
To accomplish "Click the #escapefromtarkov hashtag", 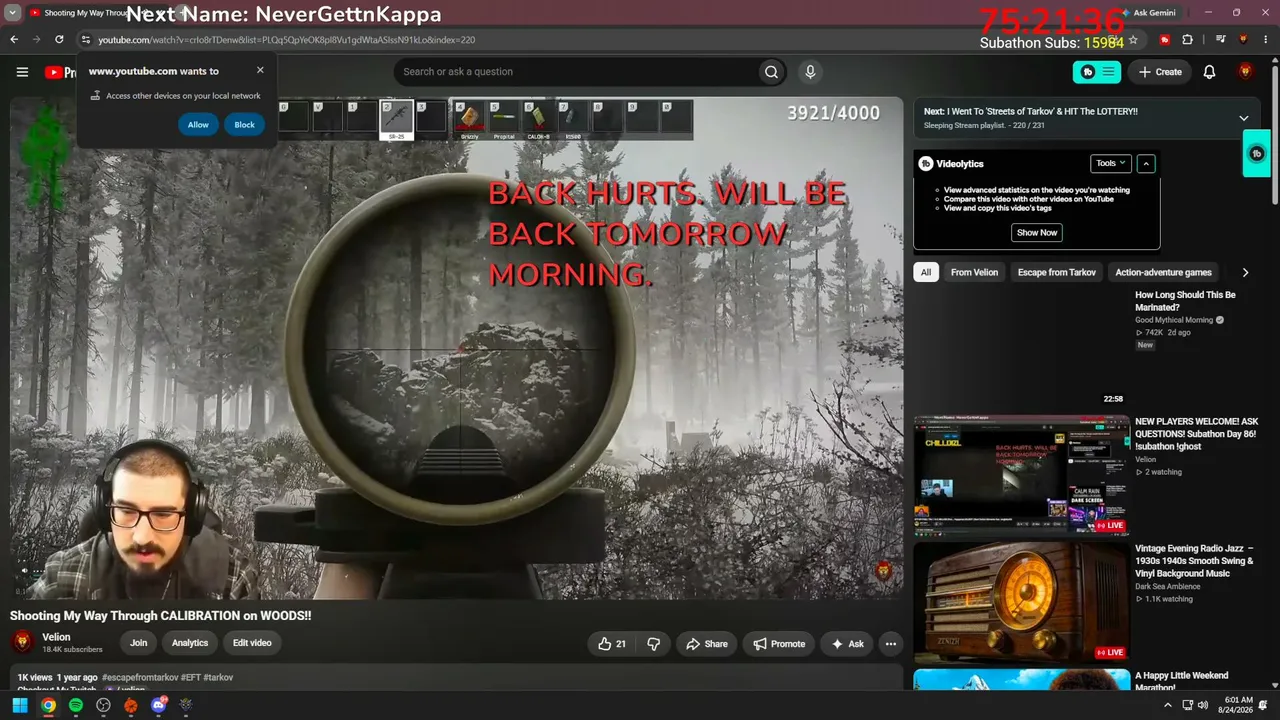I will point(139,677).
